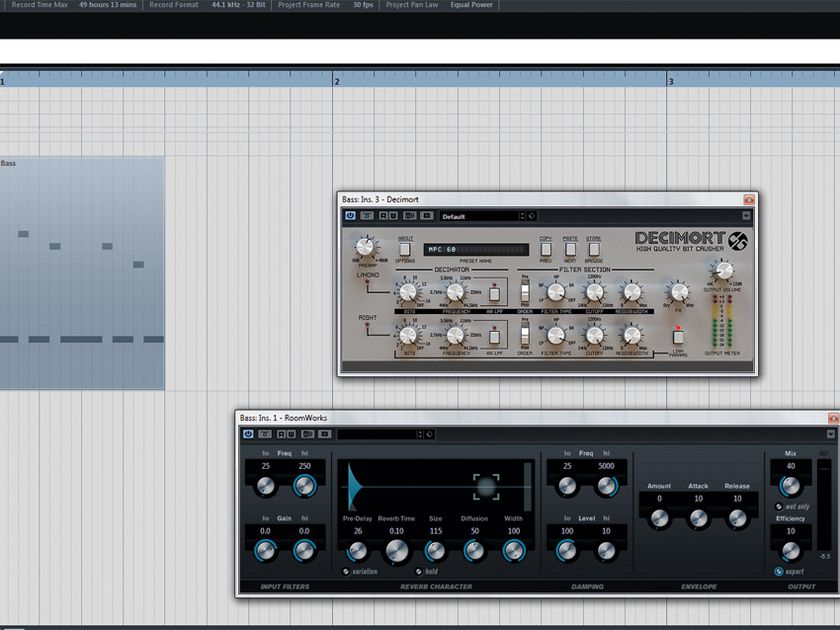Toggle the Decimort plugin bypass power icon

click(351, 215)
